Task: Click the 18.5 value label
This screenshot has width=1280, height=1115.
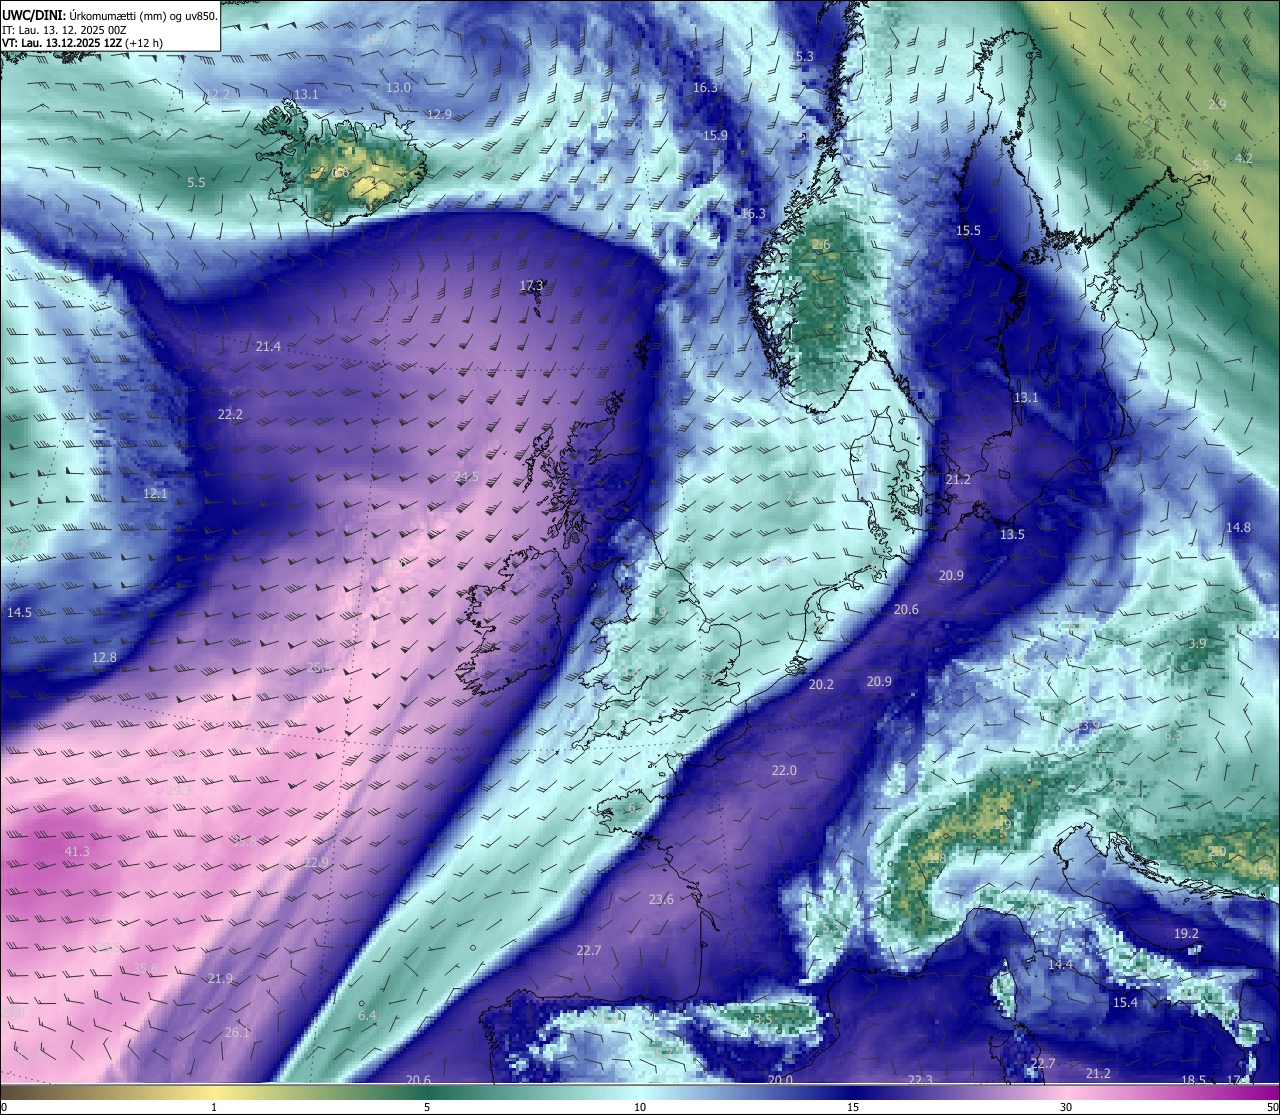Action: pos(1193,1079)
